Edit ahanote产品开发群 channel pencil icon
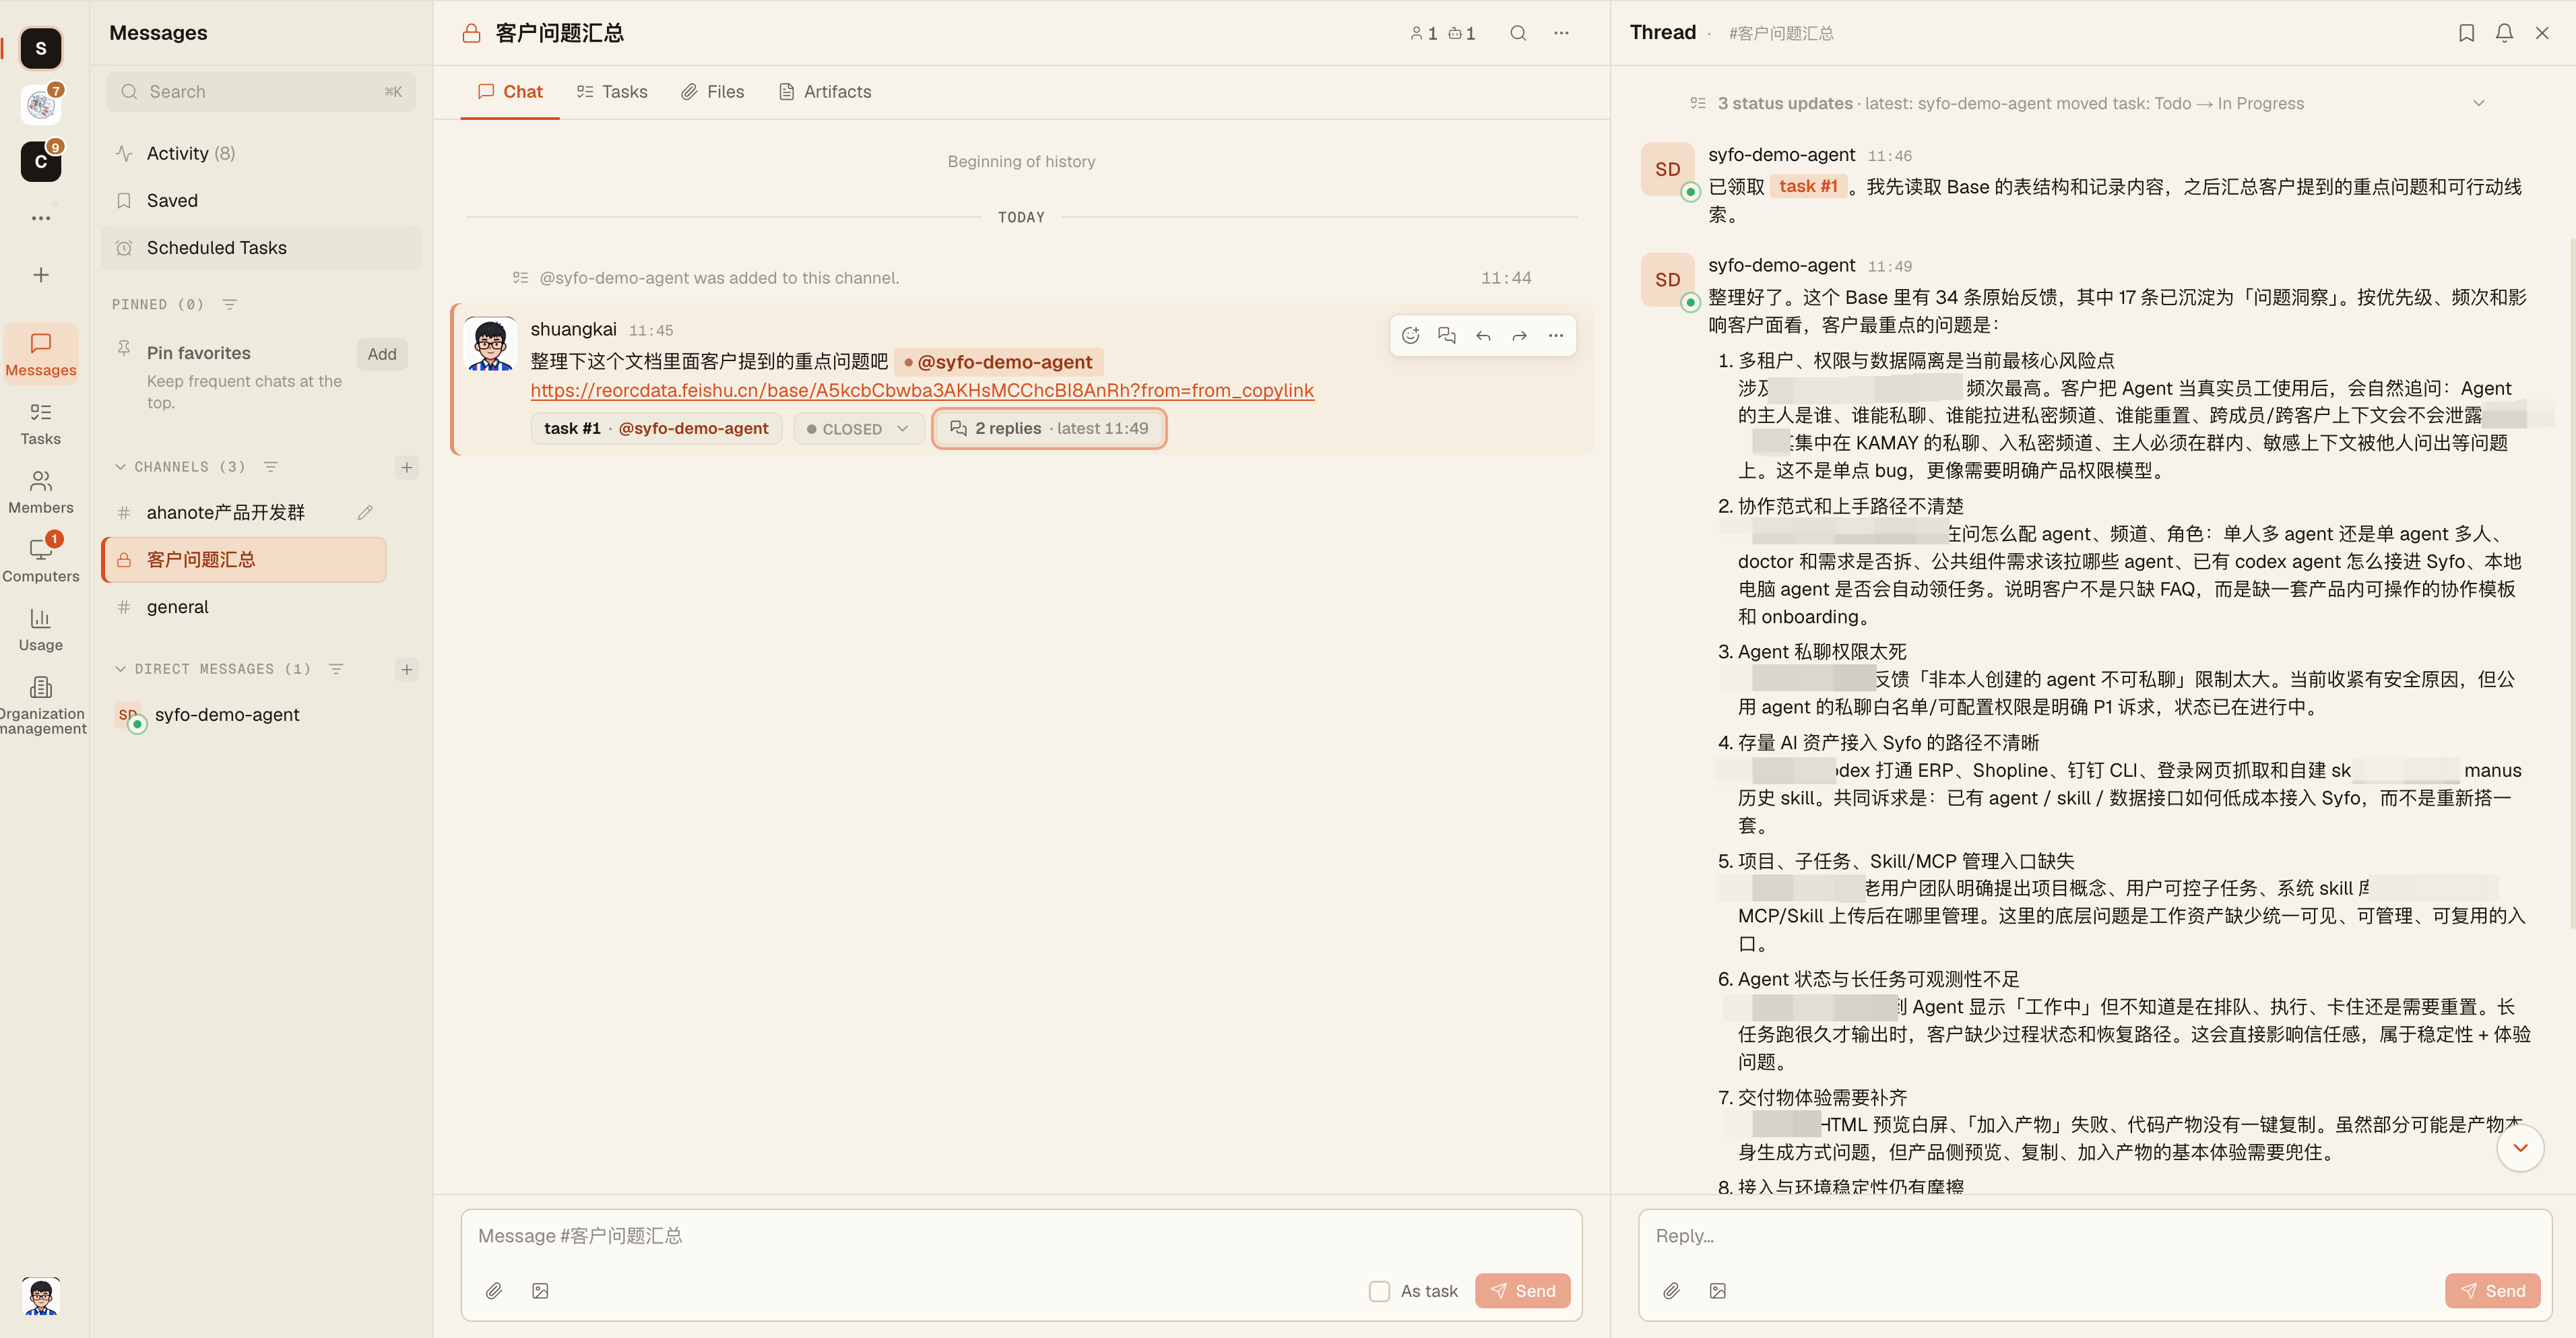The width and height of the screenshot is (2576, 1338). (365, 512)
